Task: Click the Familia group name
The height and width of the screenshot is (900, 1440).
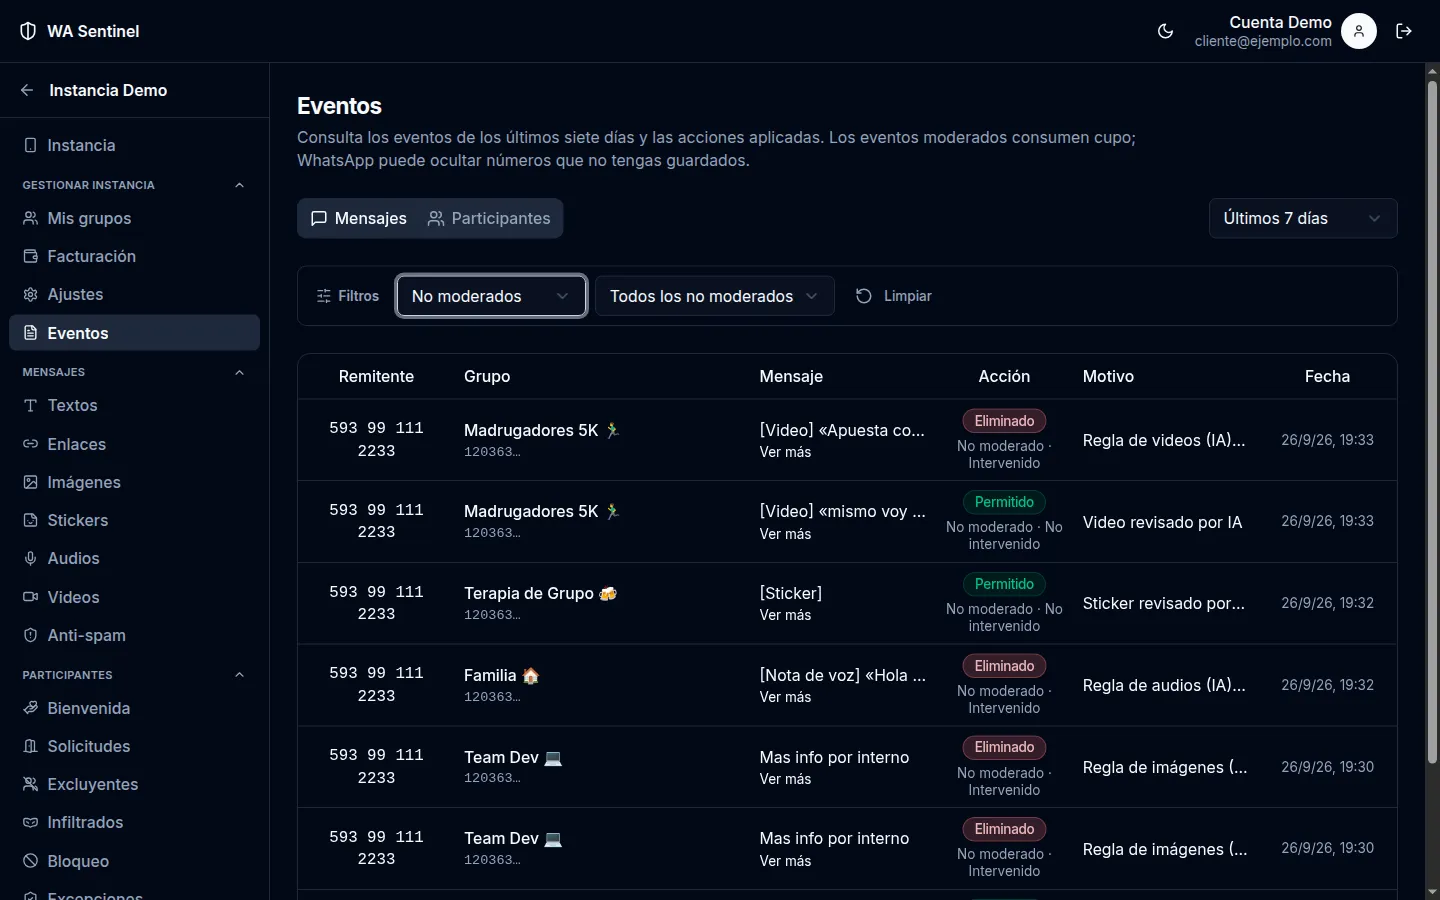Action: pyautogui.click(x=502, y=675)
